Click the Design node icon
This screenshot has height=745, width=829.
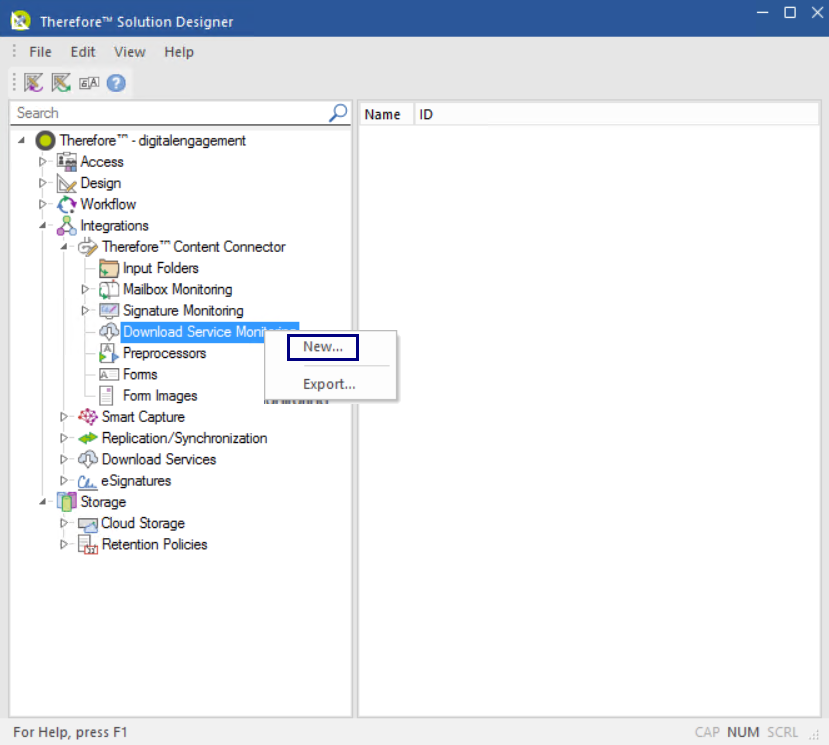[67, 183]
